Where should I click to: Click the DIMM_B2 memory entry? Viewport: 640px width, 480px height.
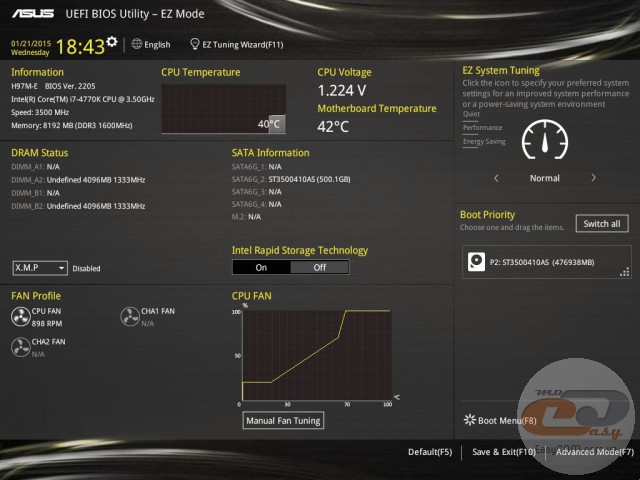pos(78,206)
